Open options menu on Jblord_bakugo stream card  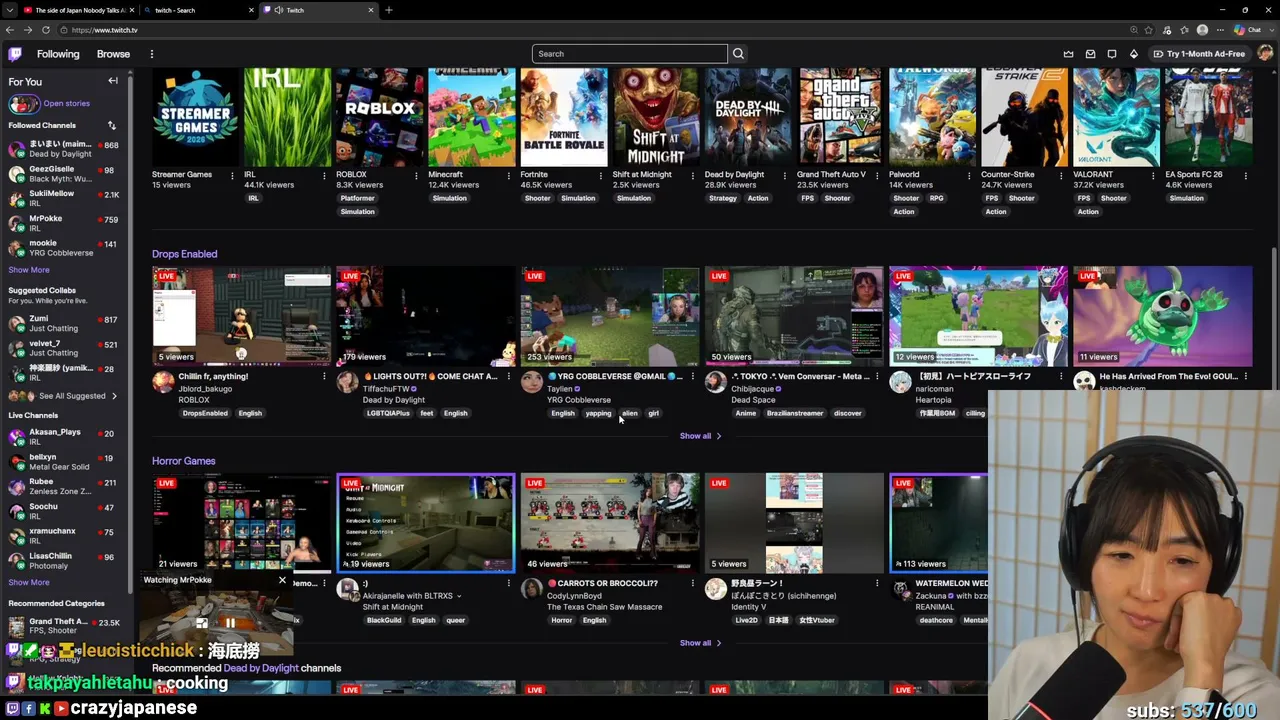(x=324, y=377)
